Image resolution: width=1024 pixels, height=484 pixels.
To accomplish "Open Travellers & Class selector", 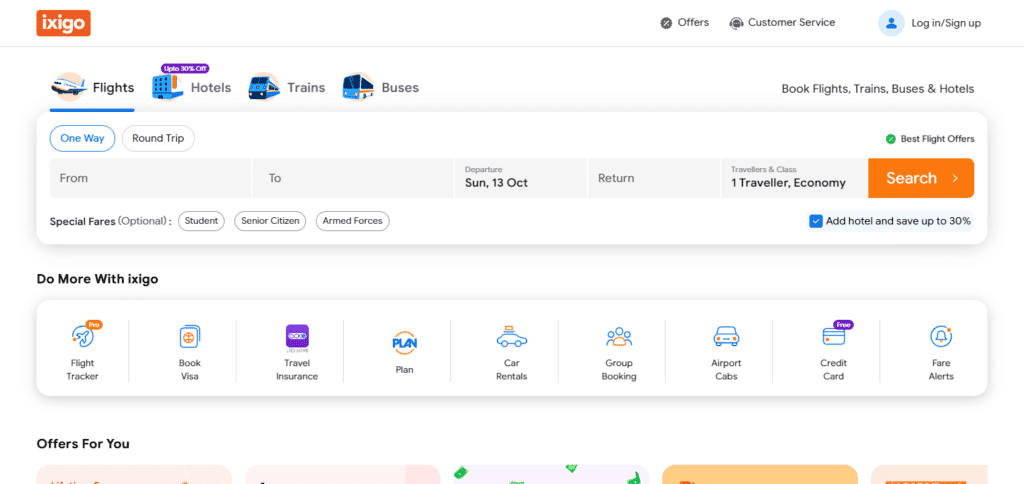I will click(794, 178).
